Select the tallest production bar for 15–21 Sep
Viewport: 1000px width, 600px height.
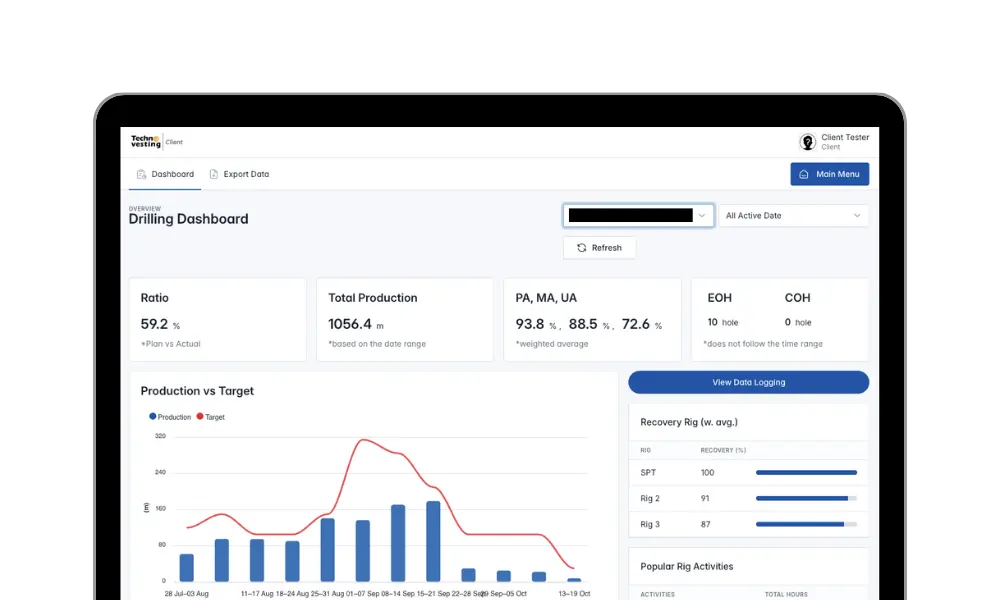click(433, 541)
